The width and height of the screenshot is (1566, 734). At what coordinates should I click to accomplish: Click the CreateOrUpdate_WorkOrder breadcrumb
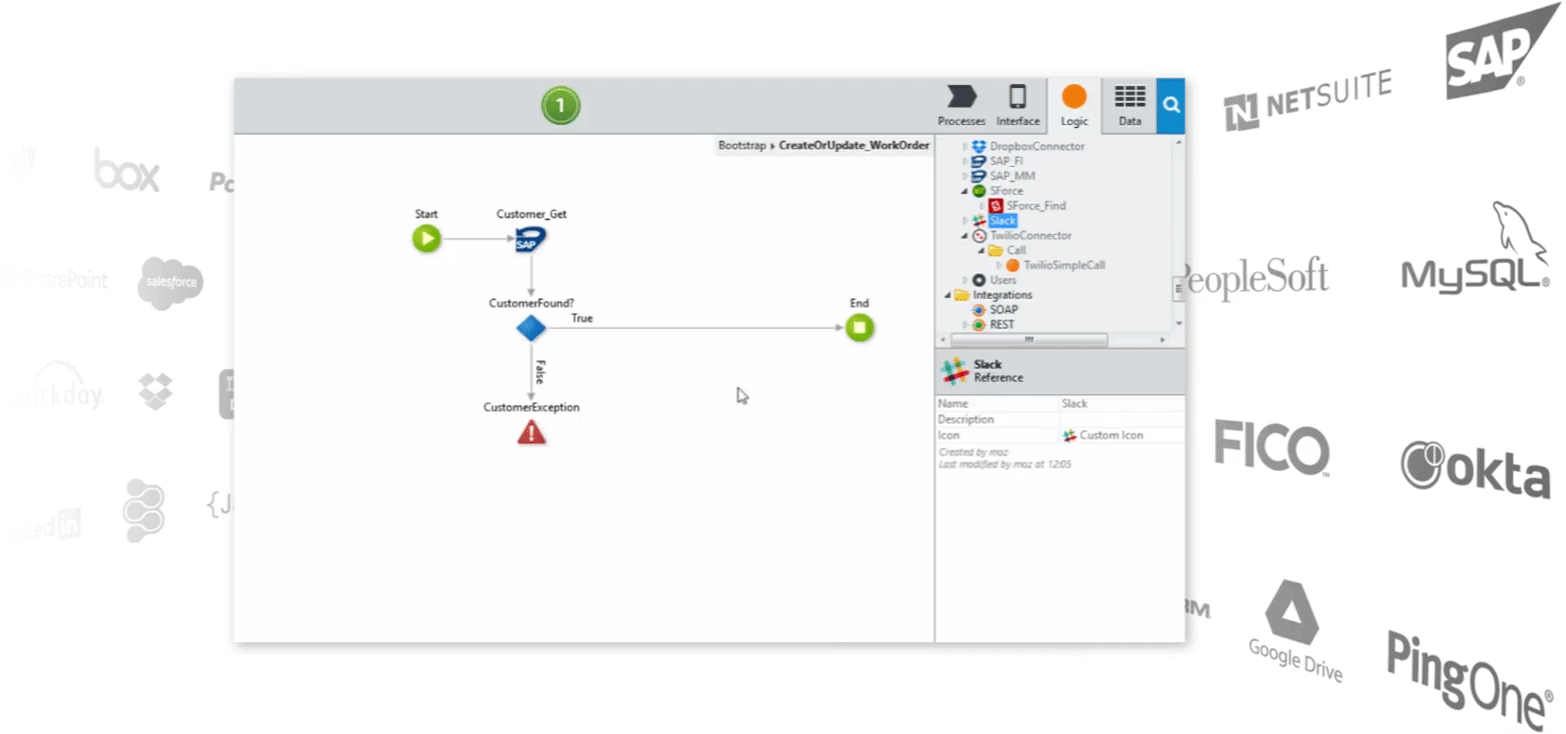(854, 146)
